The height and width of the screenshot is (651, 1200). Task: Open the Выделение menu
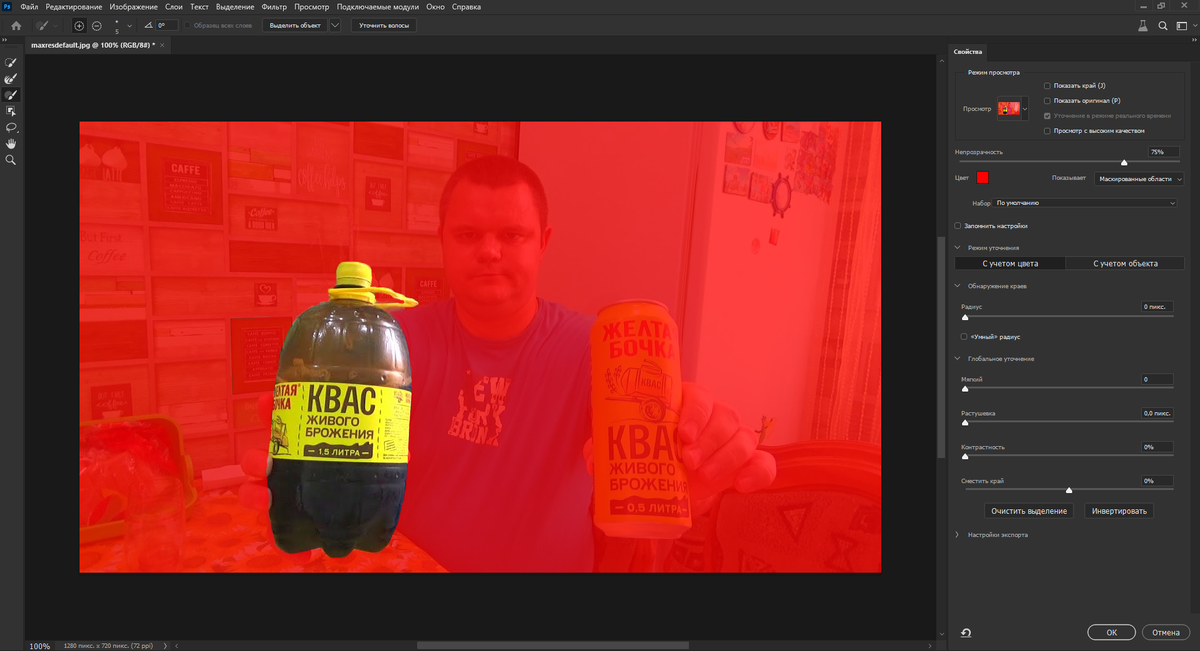tap(235, 7)
